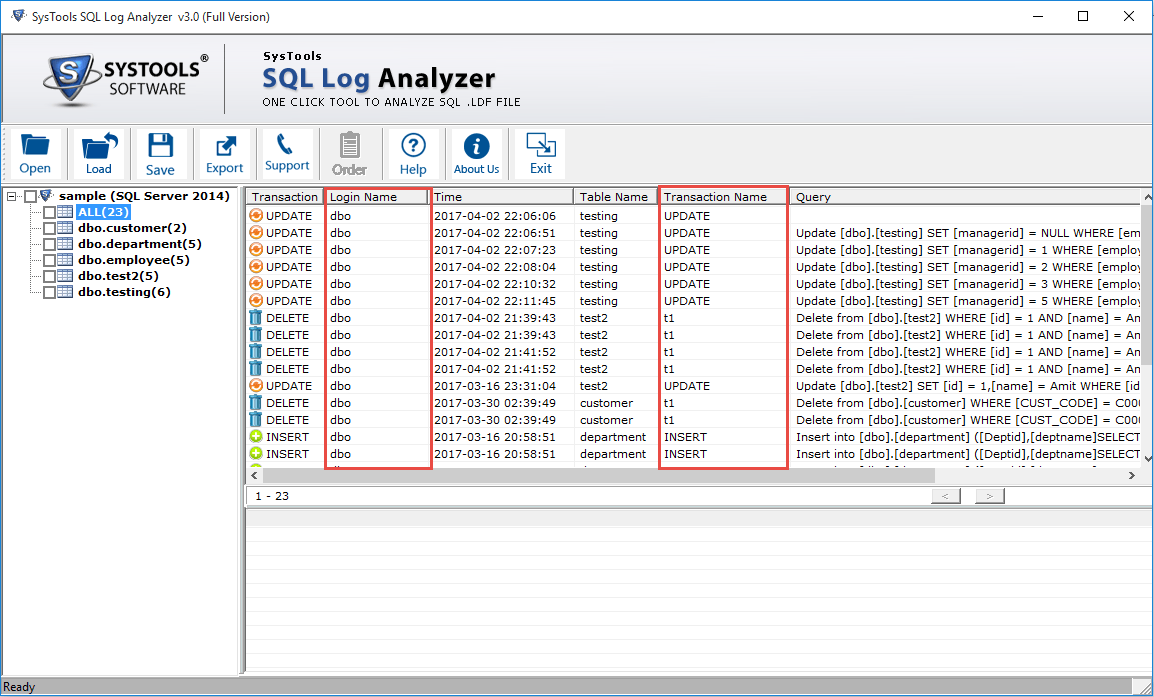1154x697 pixels.
Task: Select the ALL(23) tree item
Action: pos(103,213)
